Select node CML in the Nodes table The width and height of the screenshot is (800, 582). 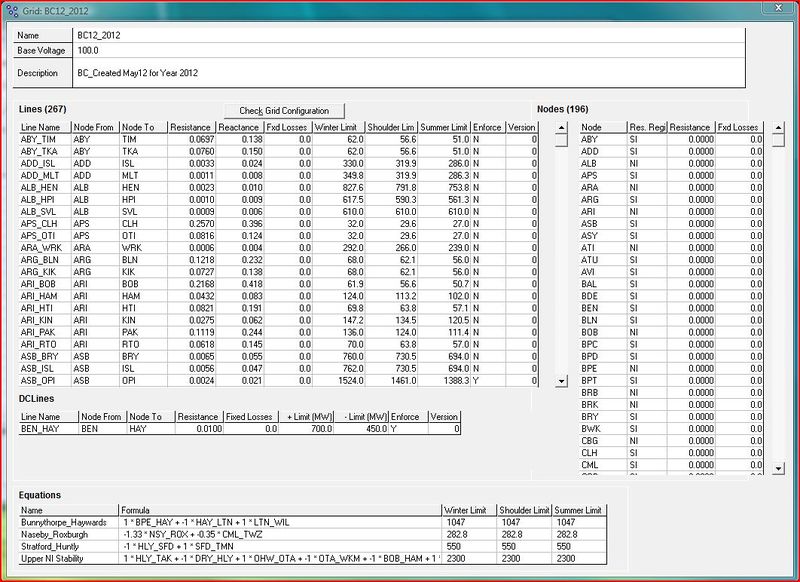pyautogui.click(x=603, y=465)
